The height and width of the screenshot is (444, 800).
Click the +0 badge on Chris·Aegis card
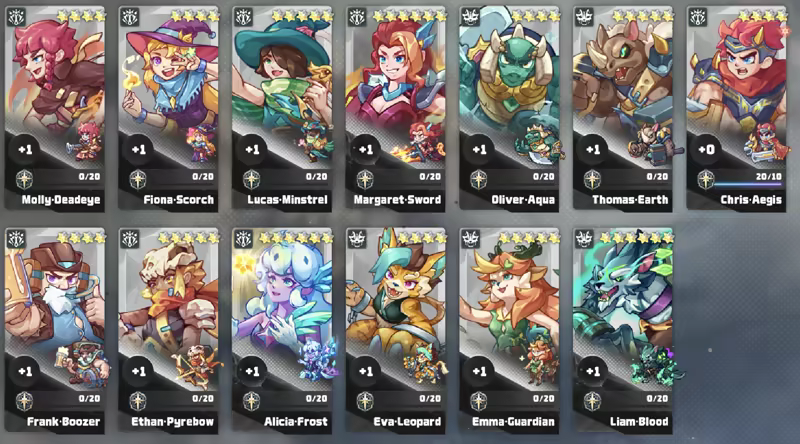[x=707, y=150]
